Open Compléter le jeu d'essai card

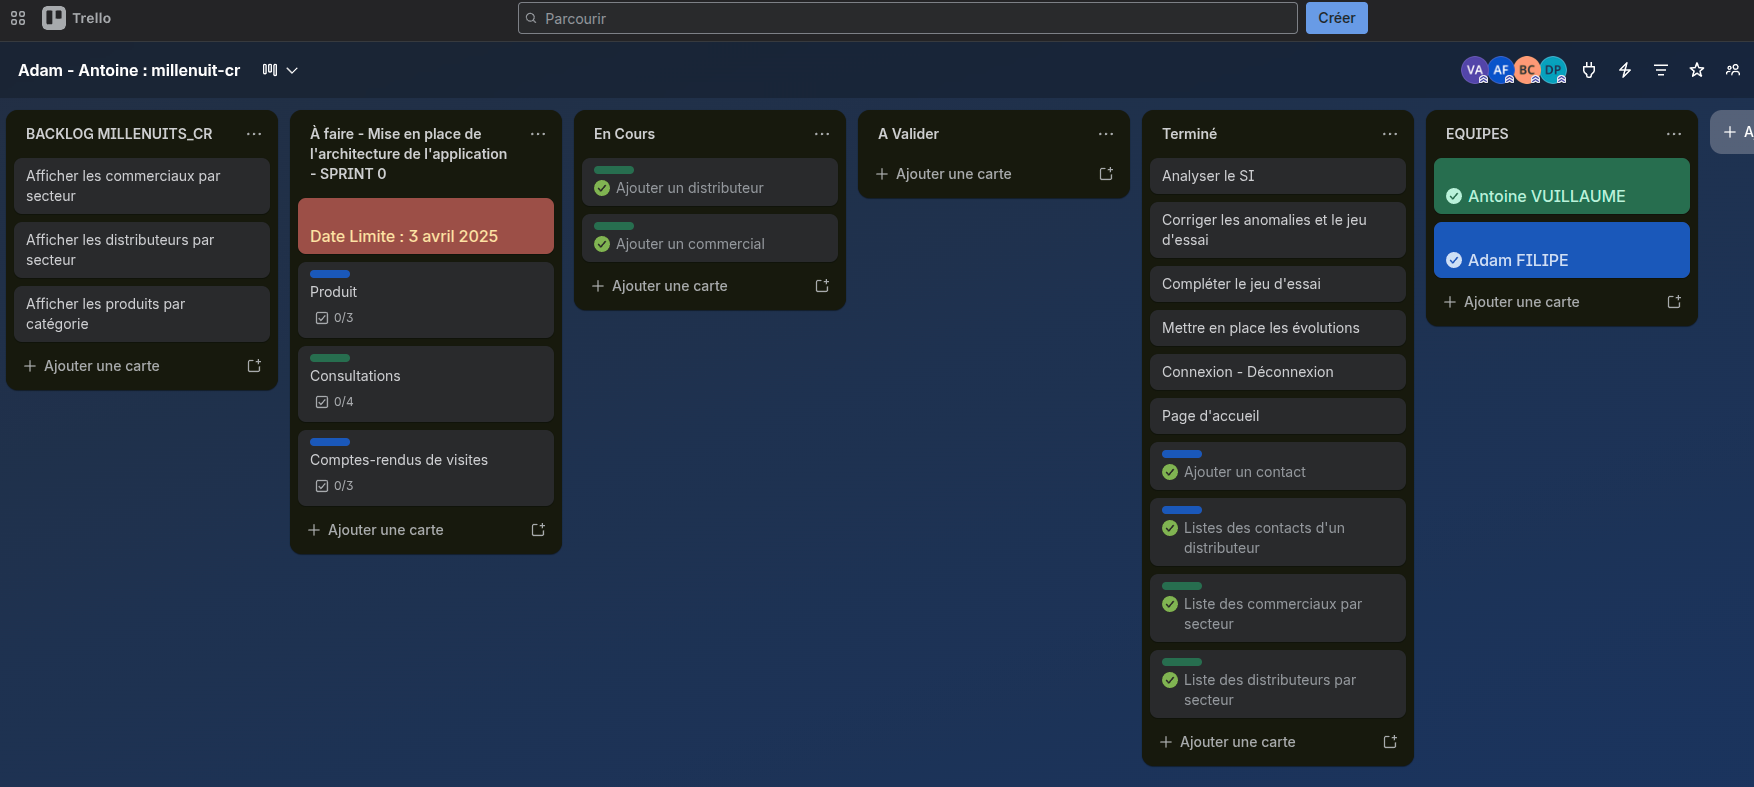[x=1278, y=284]
